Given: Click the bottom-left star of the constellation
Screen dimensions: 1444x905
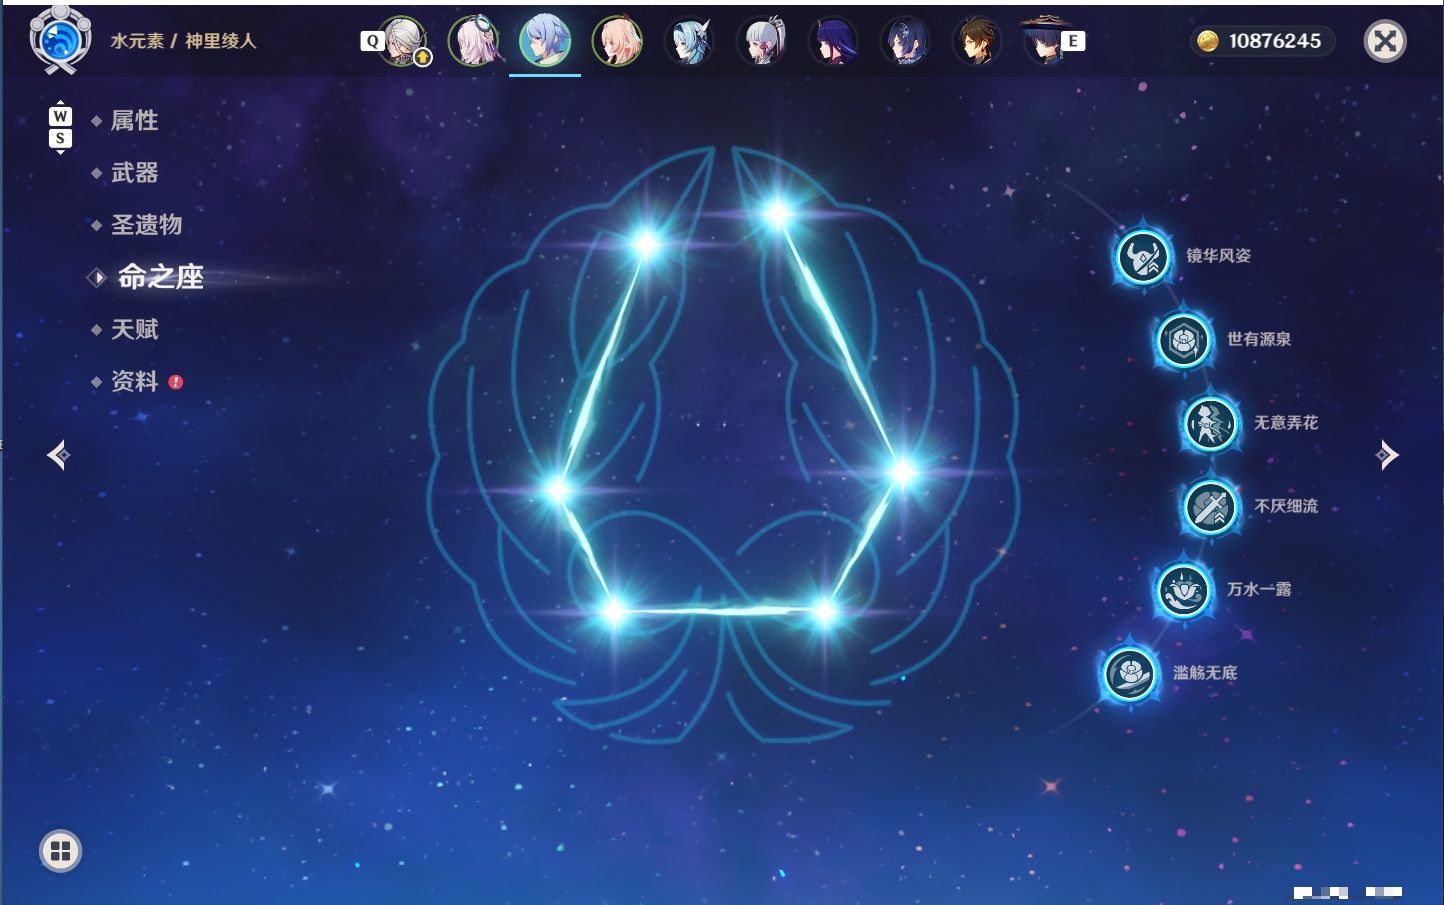Looking at the screenshot, I should point(614,610).
